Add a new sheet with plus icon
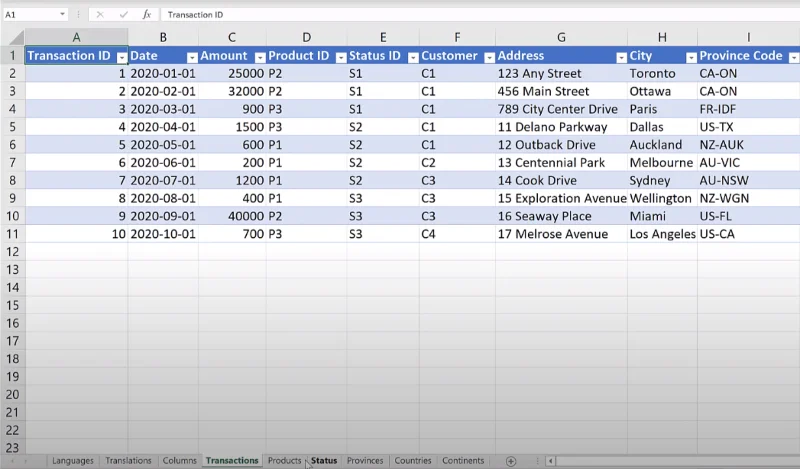The height and width of the screenshot is (469, 800). tap(511, 461)
